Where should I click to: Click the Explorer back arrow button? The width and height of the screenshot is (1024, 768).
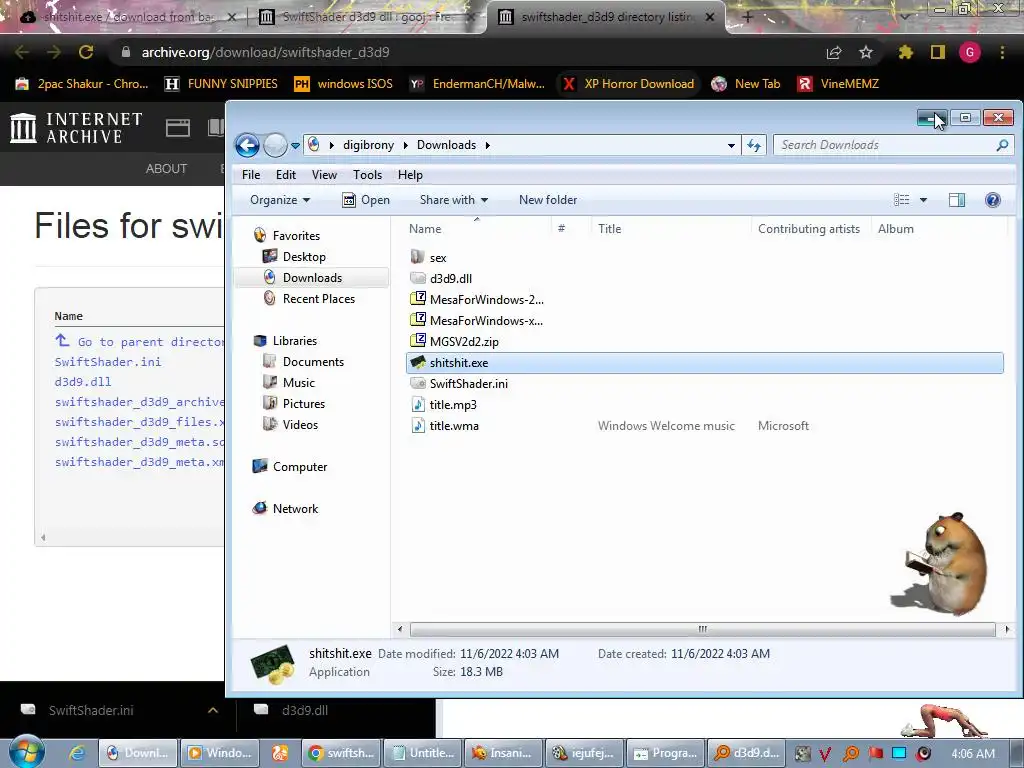coord(248,145)
